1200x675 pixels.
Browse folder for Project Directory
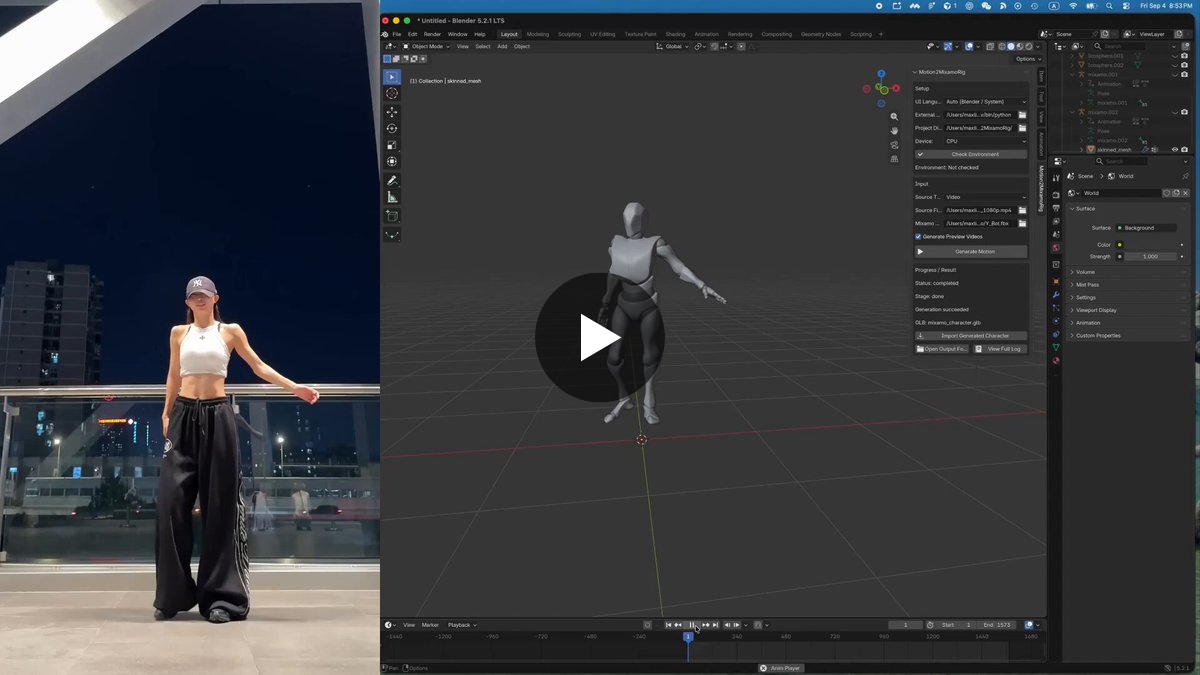[x=1022, y=128]
